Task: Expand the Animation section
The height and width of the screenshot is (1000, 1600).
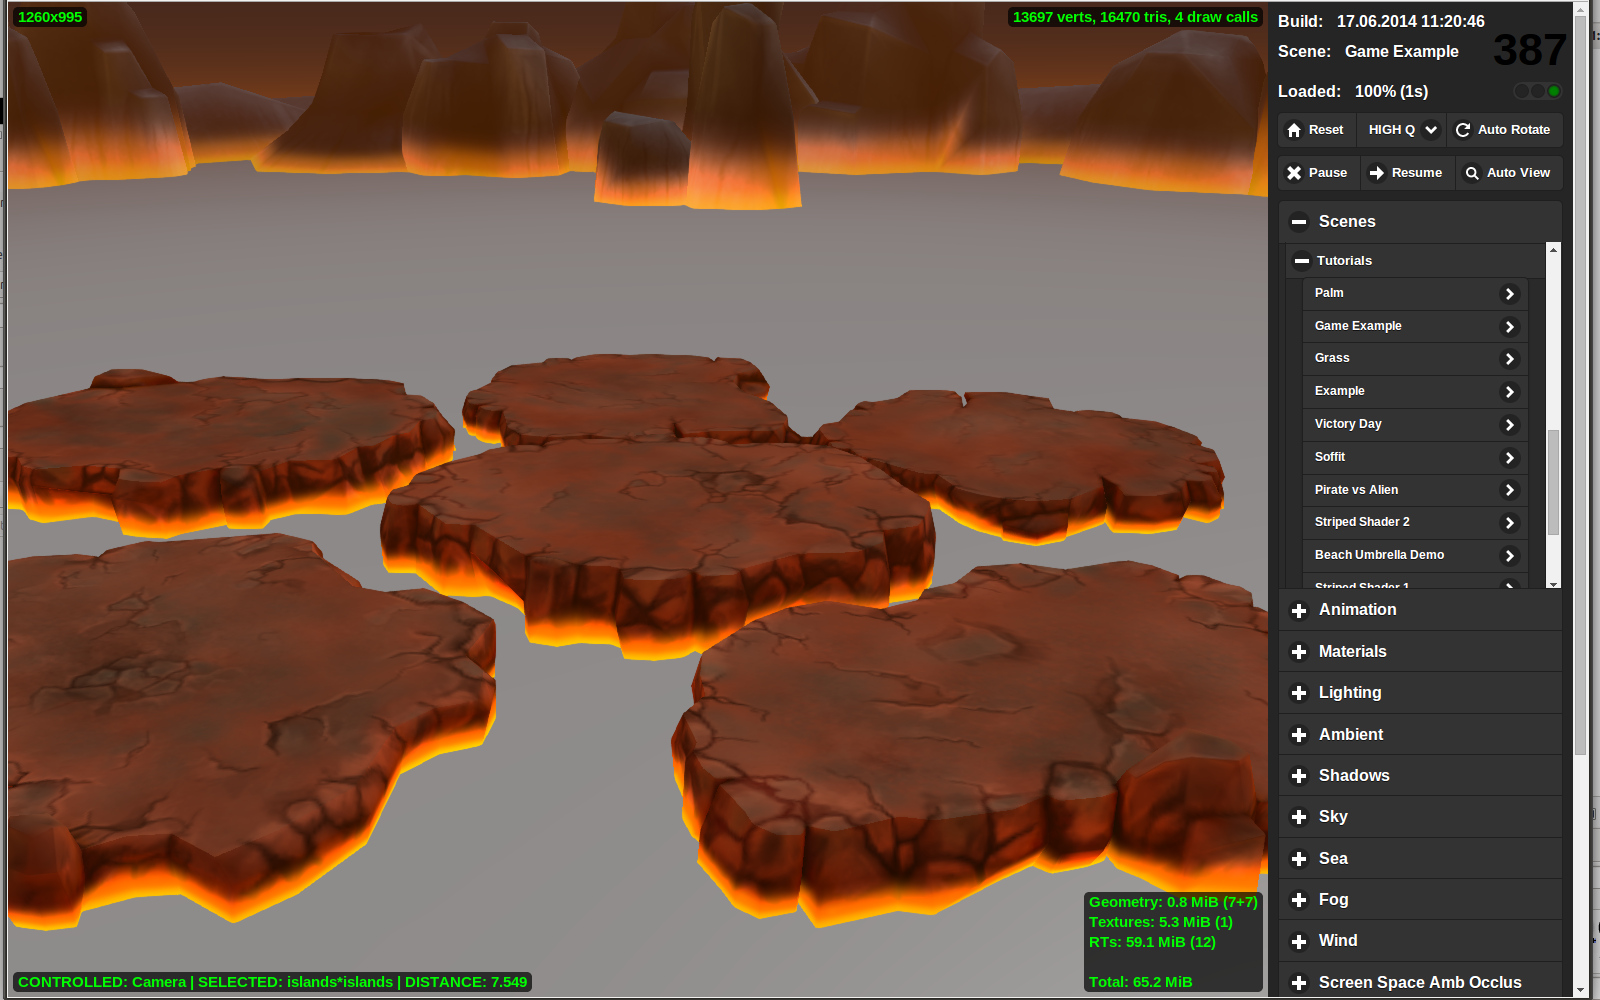Action: 1299,610
